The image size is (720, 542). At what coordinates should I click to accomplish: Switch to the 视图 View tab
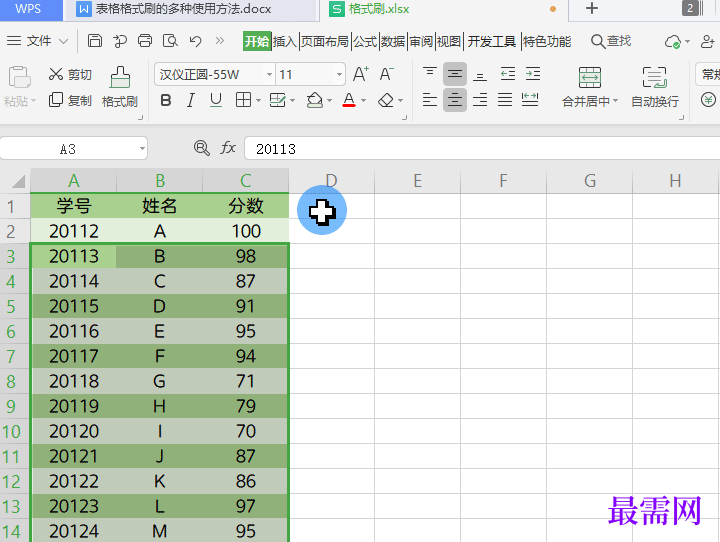click(x=449, y=41)
